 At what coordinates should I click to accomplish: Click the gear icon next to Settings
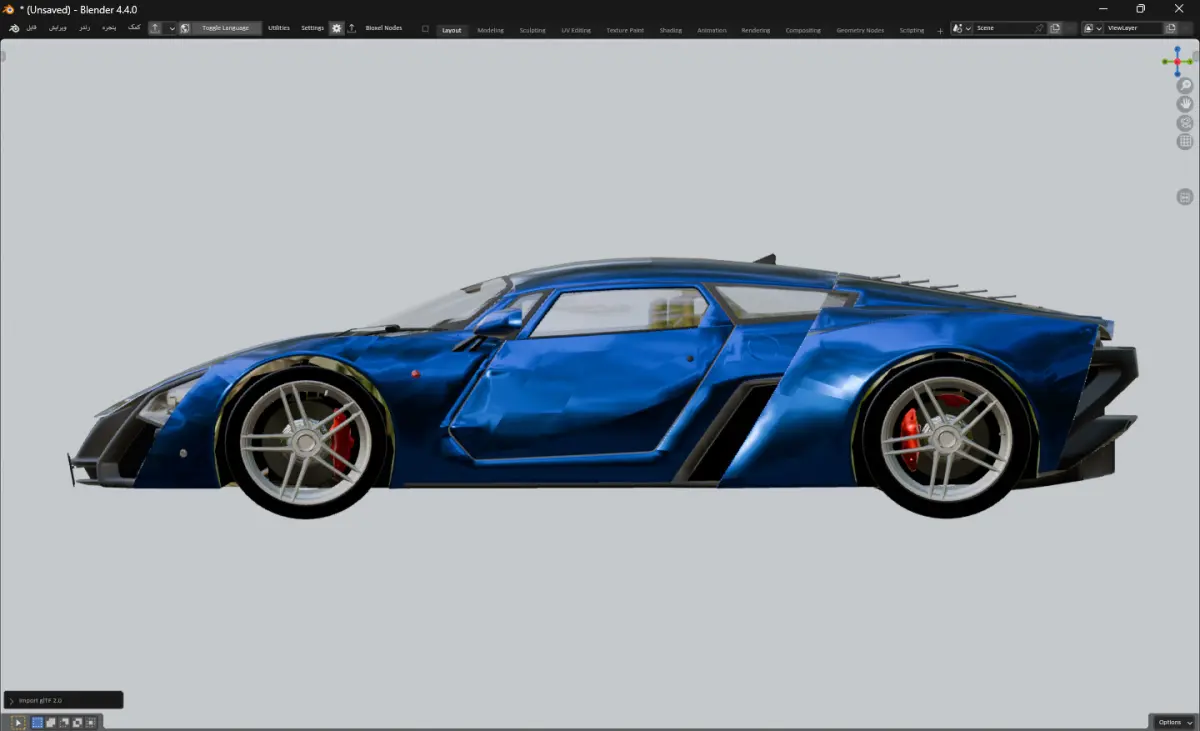point(337,28)
